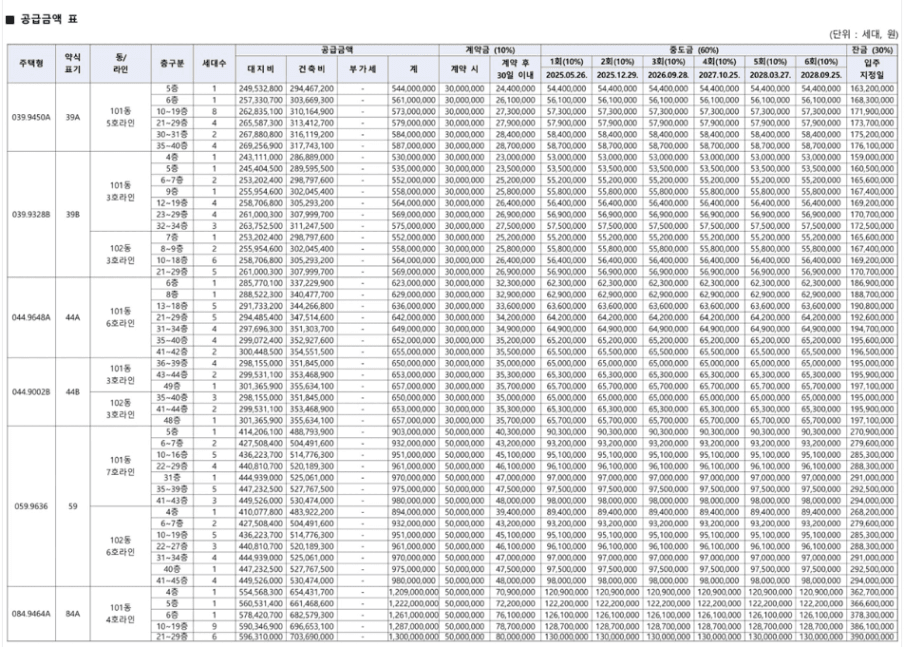Select the '101동 5호라인' cell

click(x=120, y=117)
